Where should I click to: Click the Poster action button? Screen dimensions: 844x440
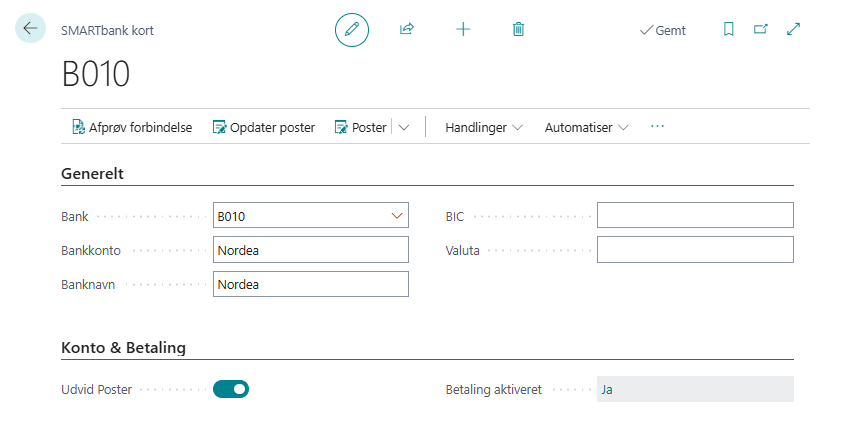click(360, 128)
